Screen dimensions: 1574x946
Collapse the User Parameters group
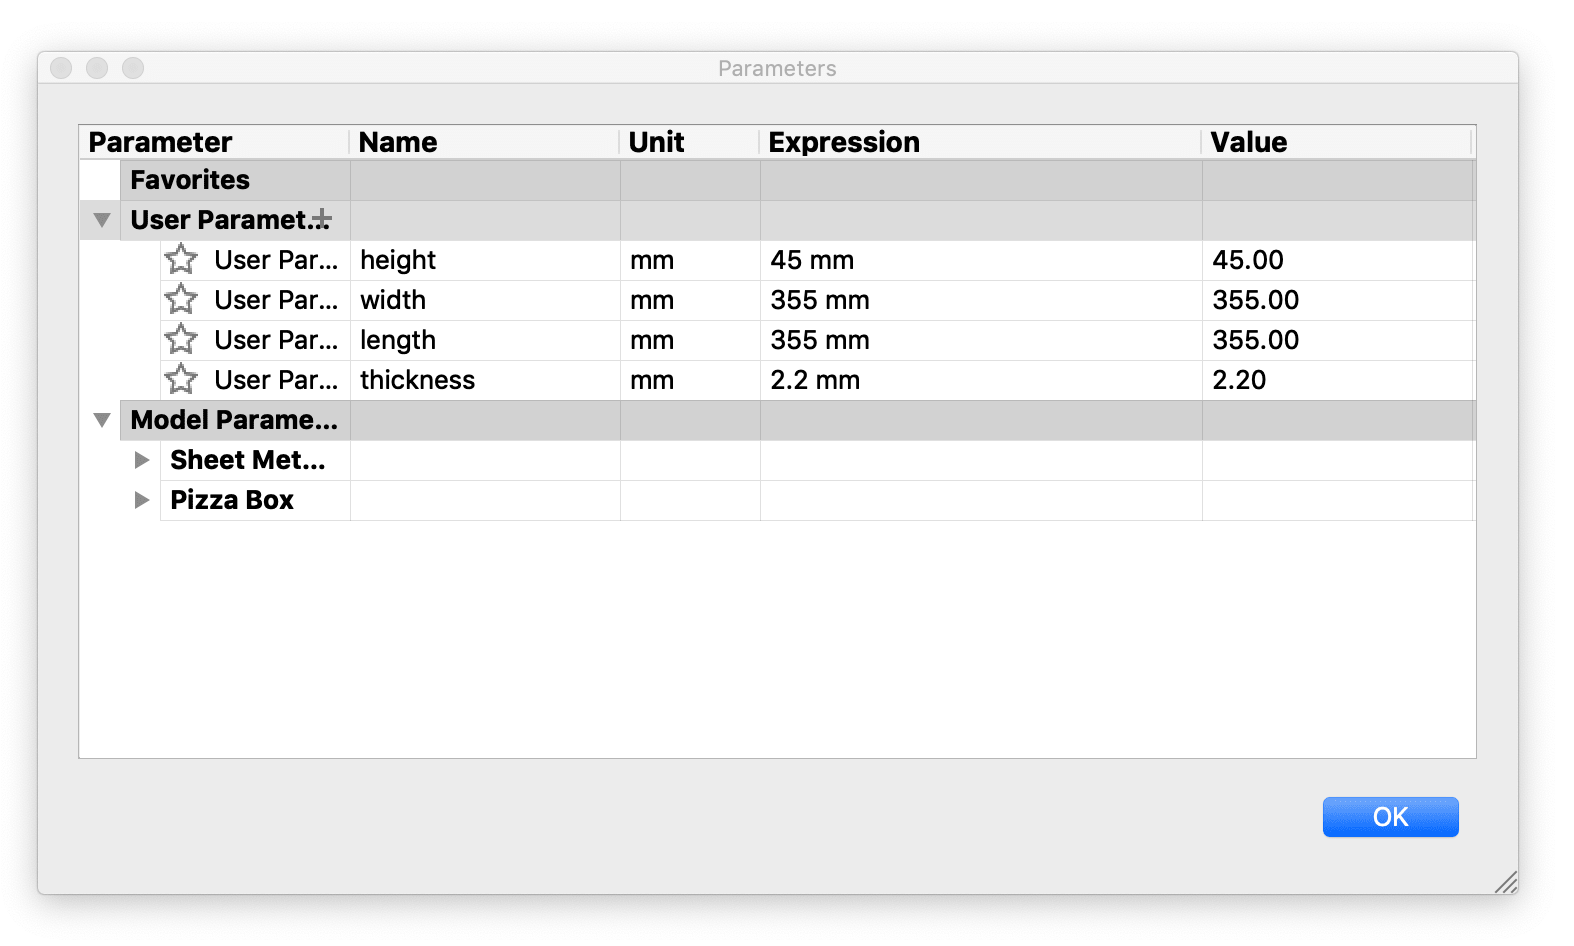tap(101, 220)
